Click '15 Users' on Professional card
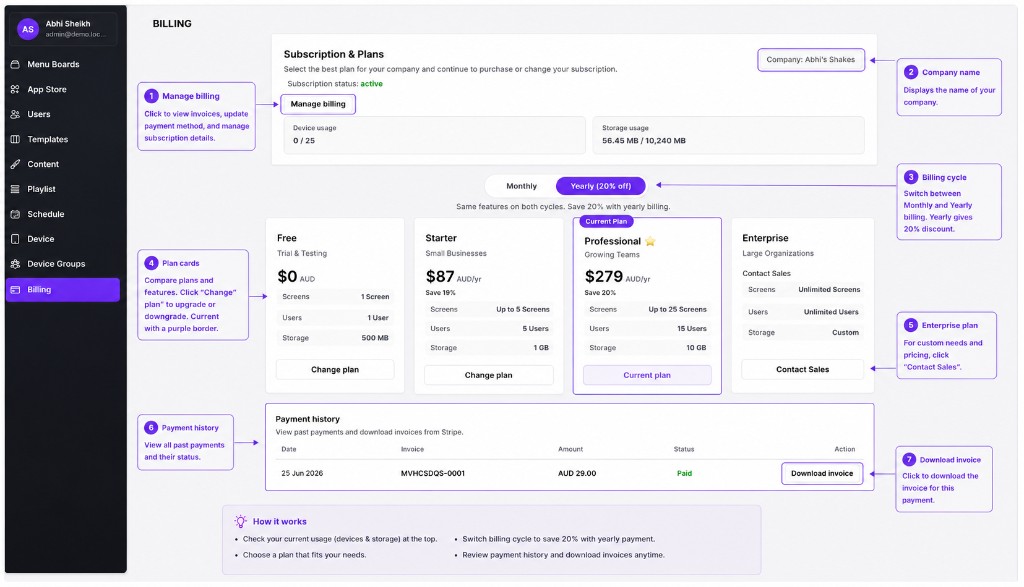This screenshot has height=587, width=1024. [692, 328]
